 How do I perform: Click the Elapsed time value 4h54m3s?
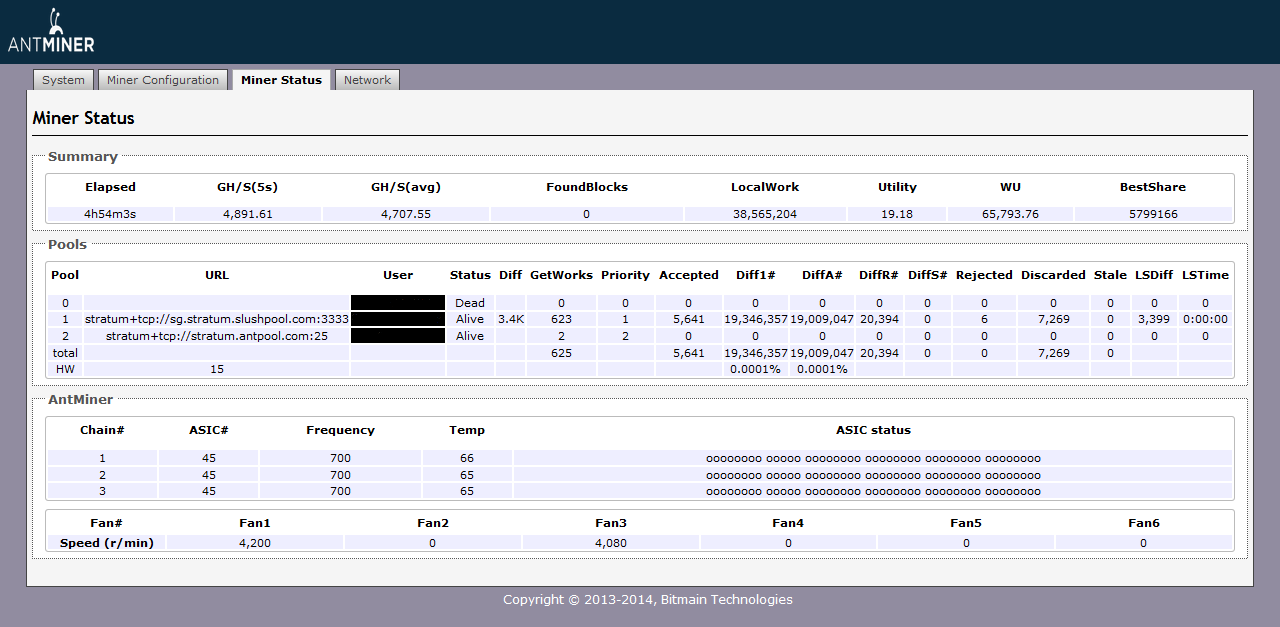coord(110,214)
